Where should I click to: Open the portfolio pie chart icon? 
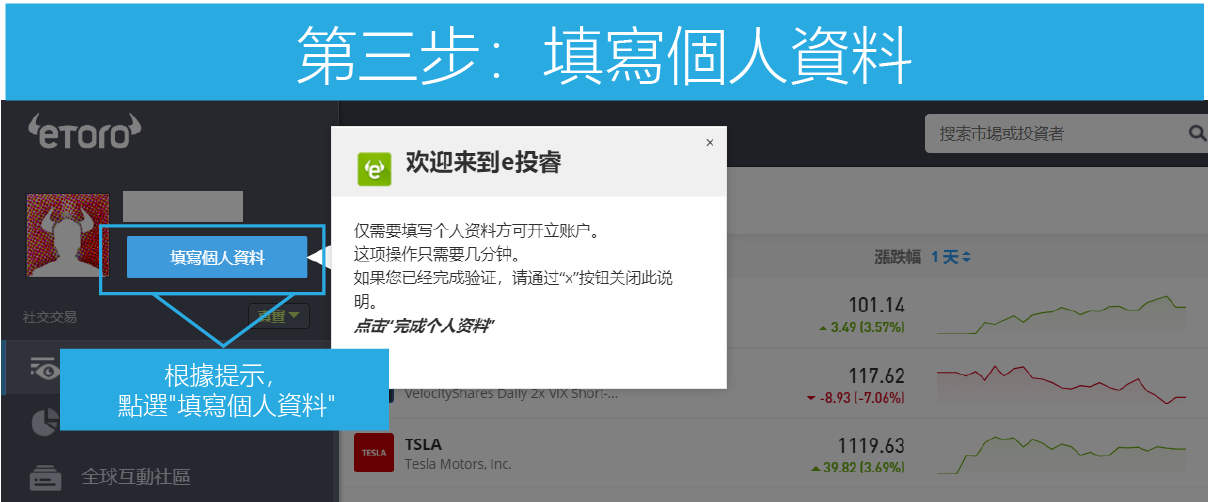click(44, 423)
